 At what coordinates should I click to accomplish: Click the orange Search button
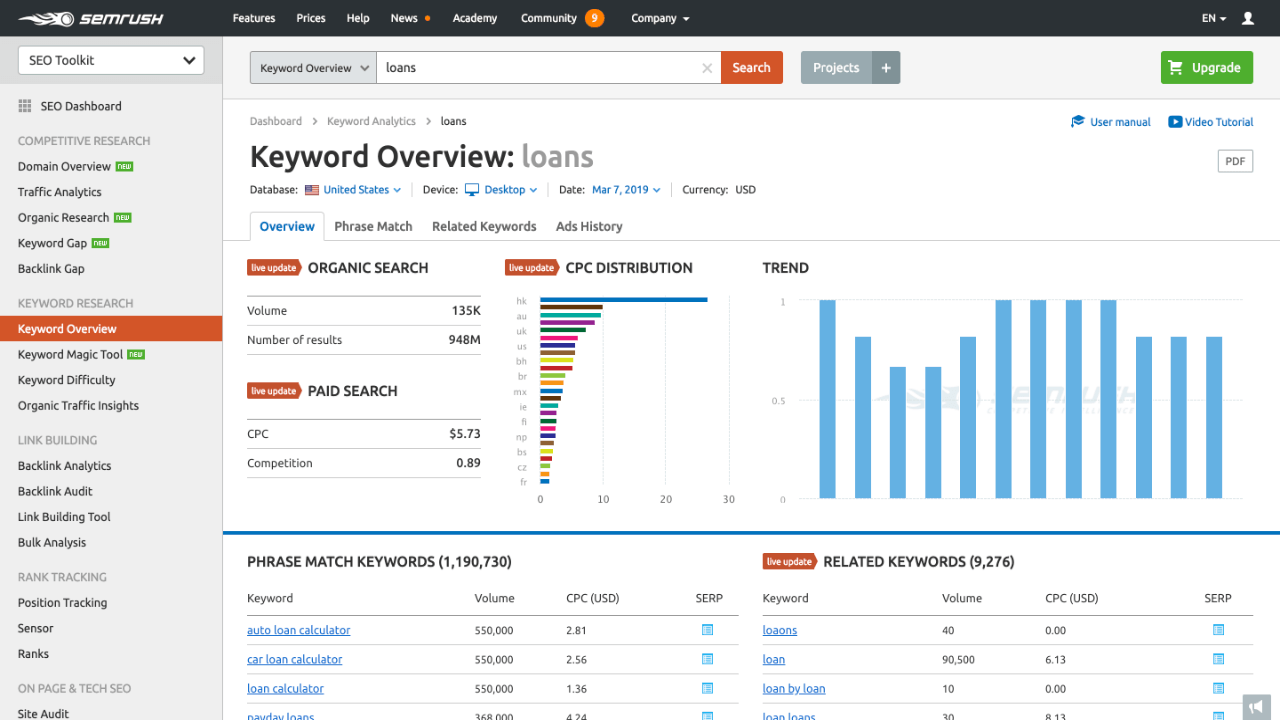[751, 68]
